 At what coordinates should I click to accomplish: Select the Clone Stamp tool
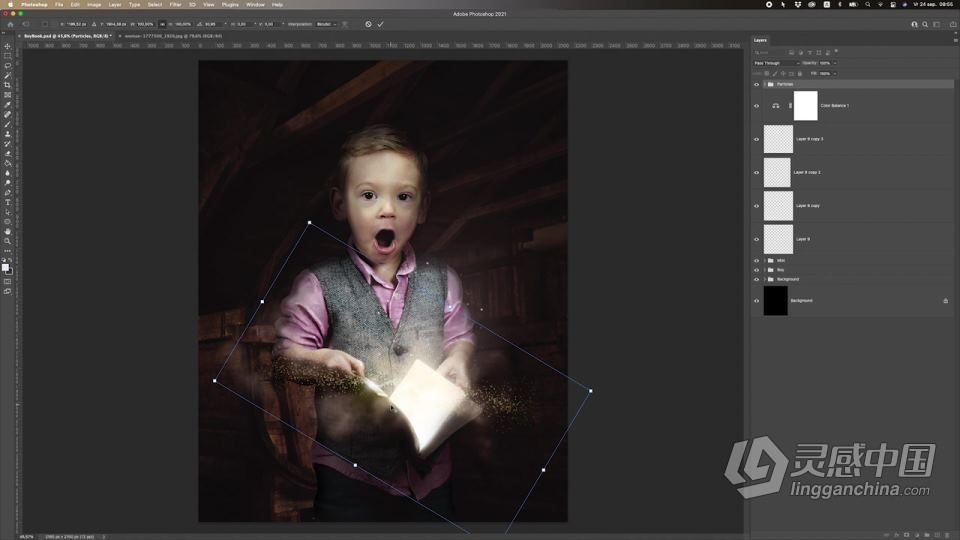7,135
